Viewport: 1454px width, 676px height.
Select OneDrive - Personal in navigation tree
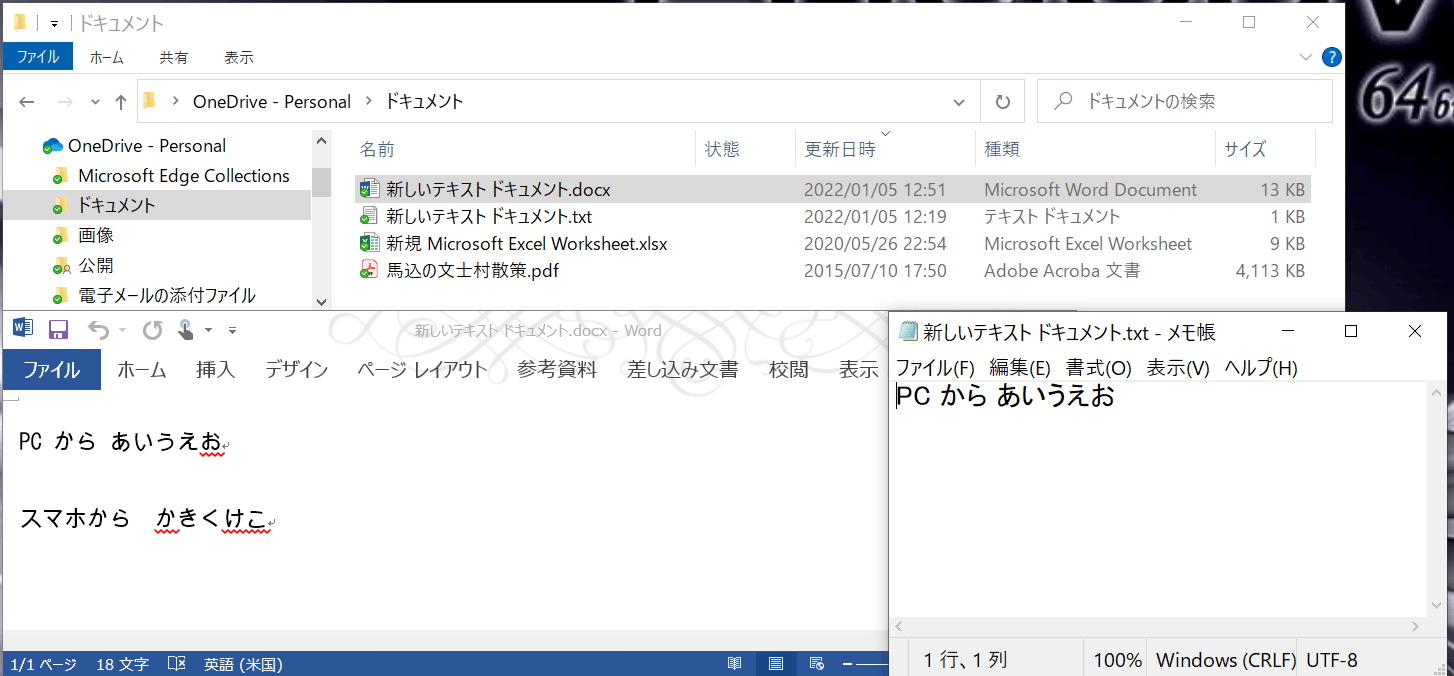[147, 146]
